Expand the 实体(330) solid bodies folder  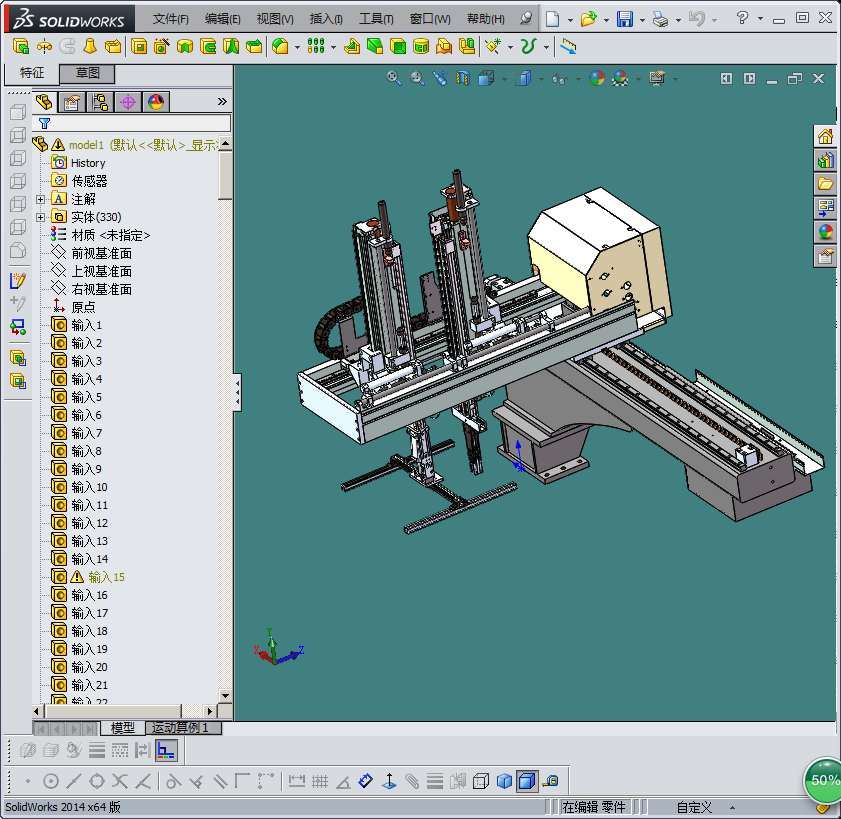[x=41, y=217]
